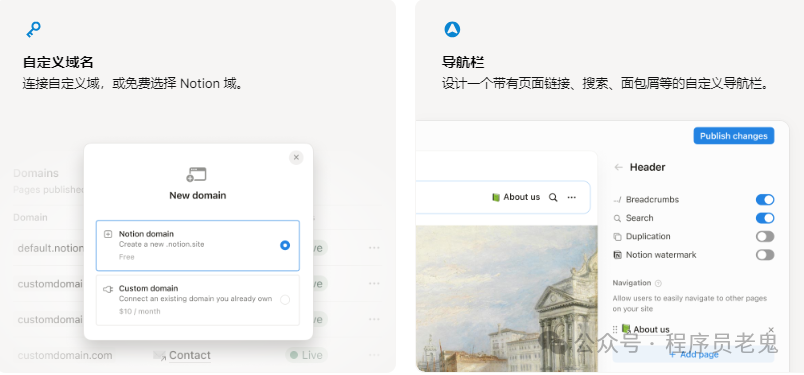Click the drag handle beside About us
This screenshot has width=804, height=375.
tap(615, 330)
